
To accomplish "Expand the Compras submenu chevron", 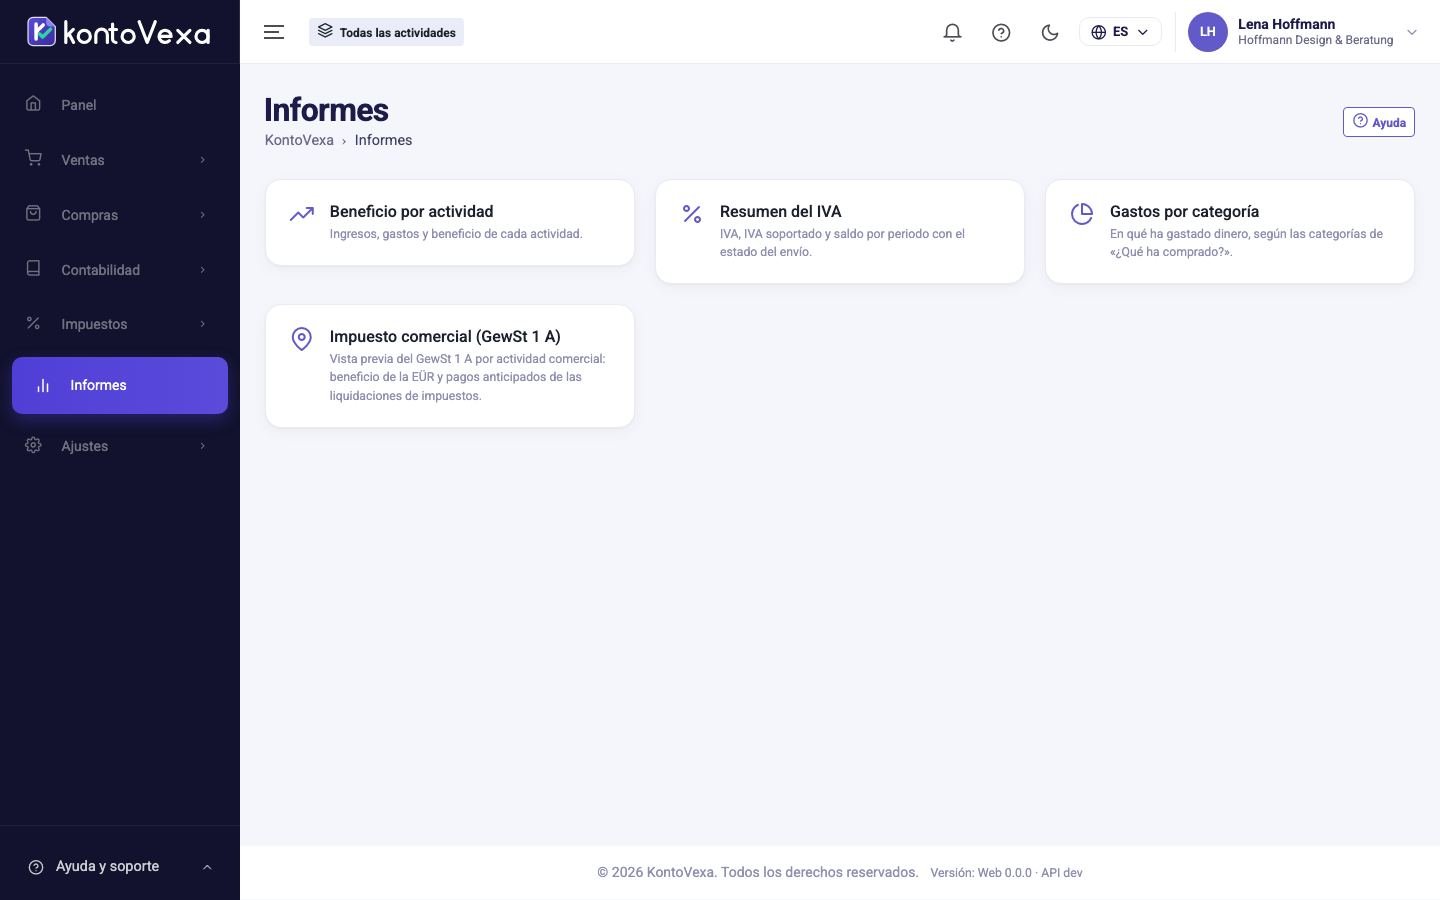I will [202, 215].
